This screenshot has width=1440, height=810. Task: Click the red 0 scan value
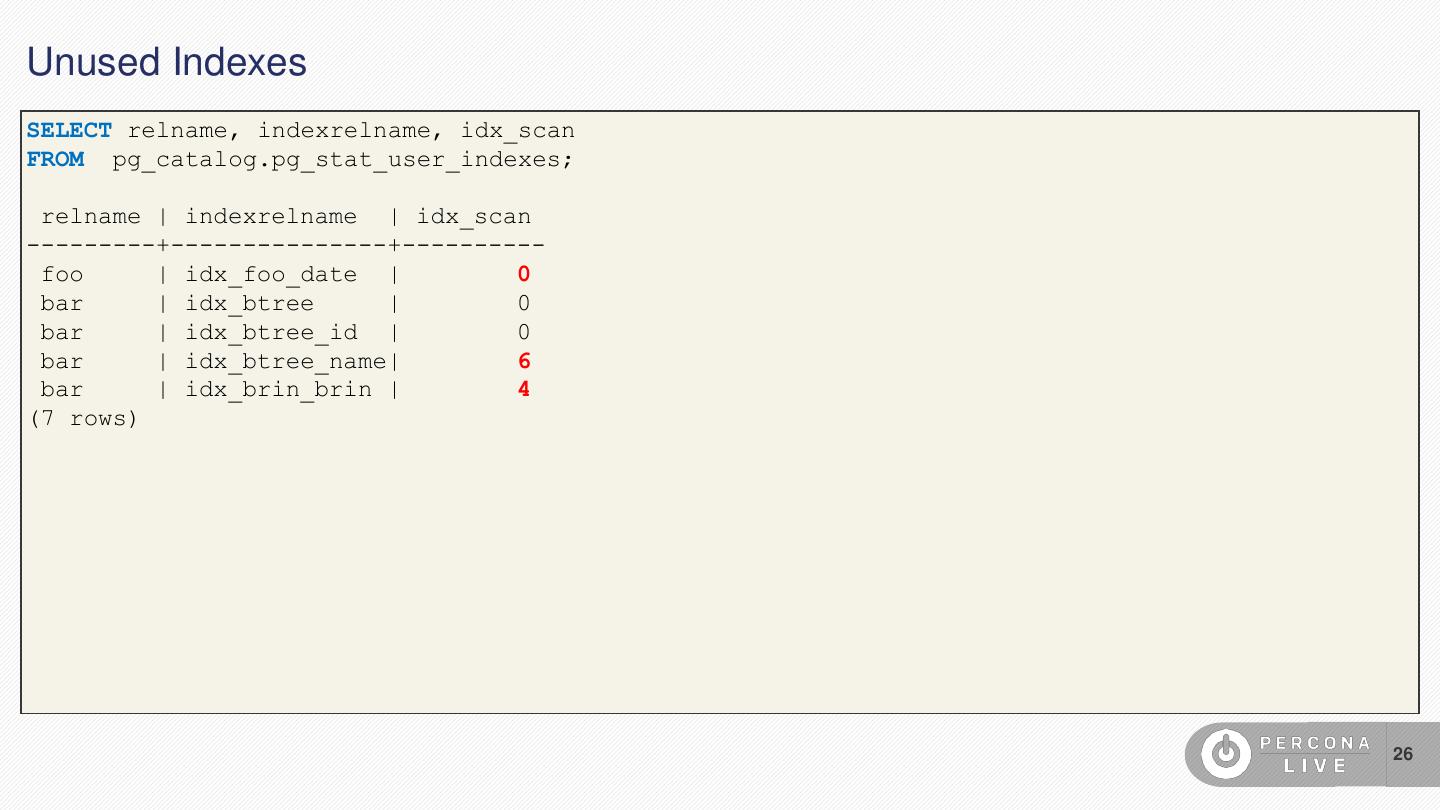523,275
